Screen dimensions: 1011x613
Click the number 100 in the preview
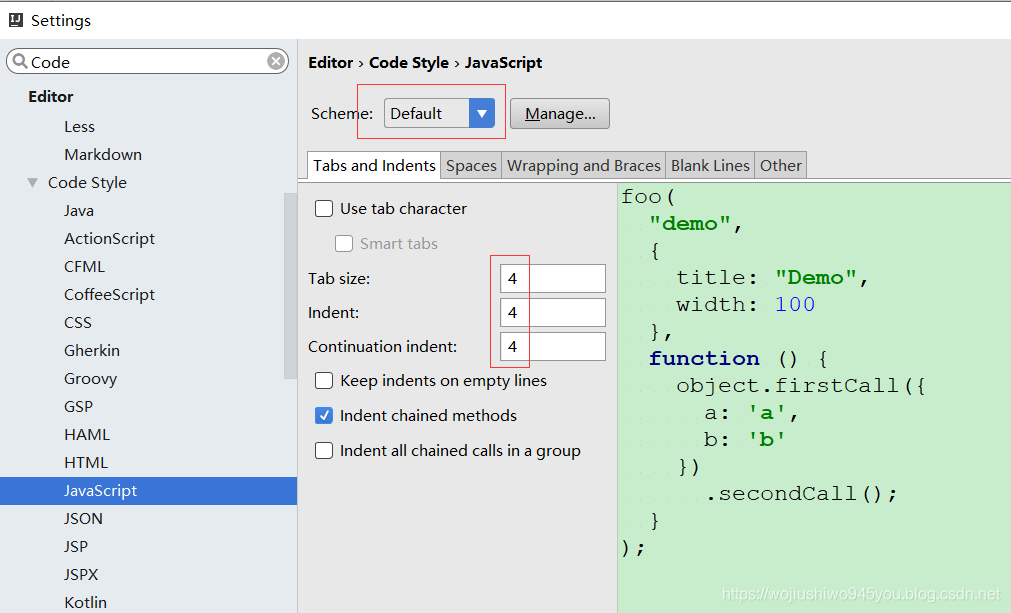click(x=794, y=304)
